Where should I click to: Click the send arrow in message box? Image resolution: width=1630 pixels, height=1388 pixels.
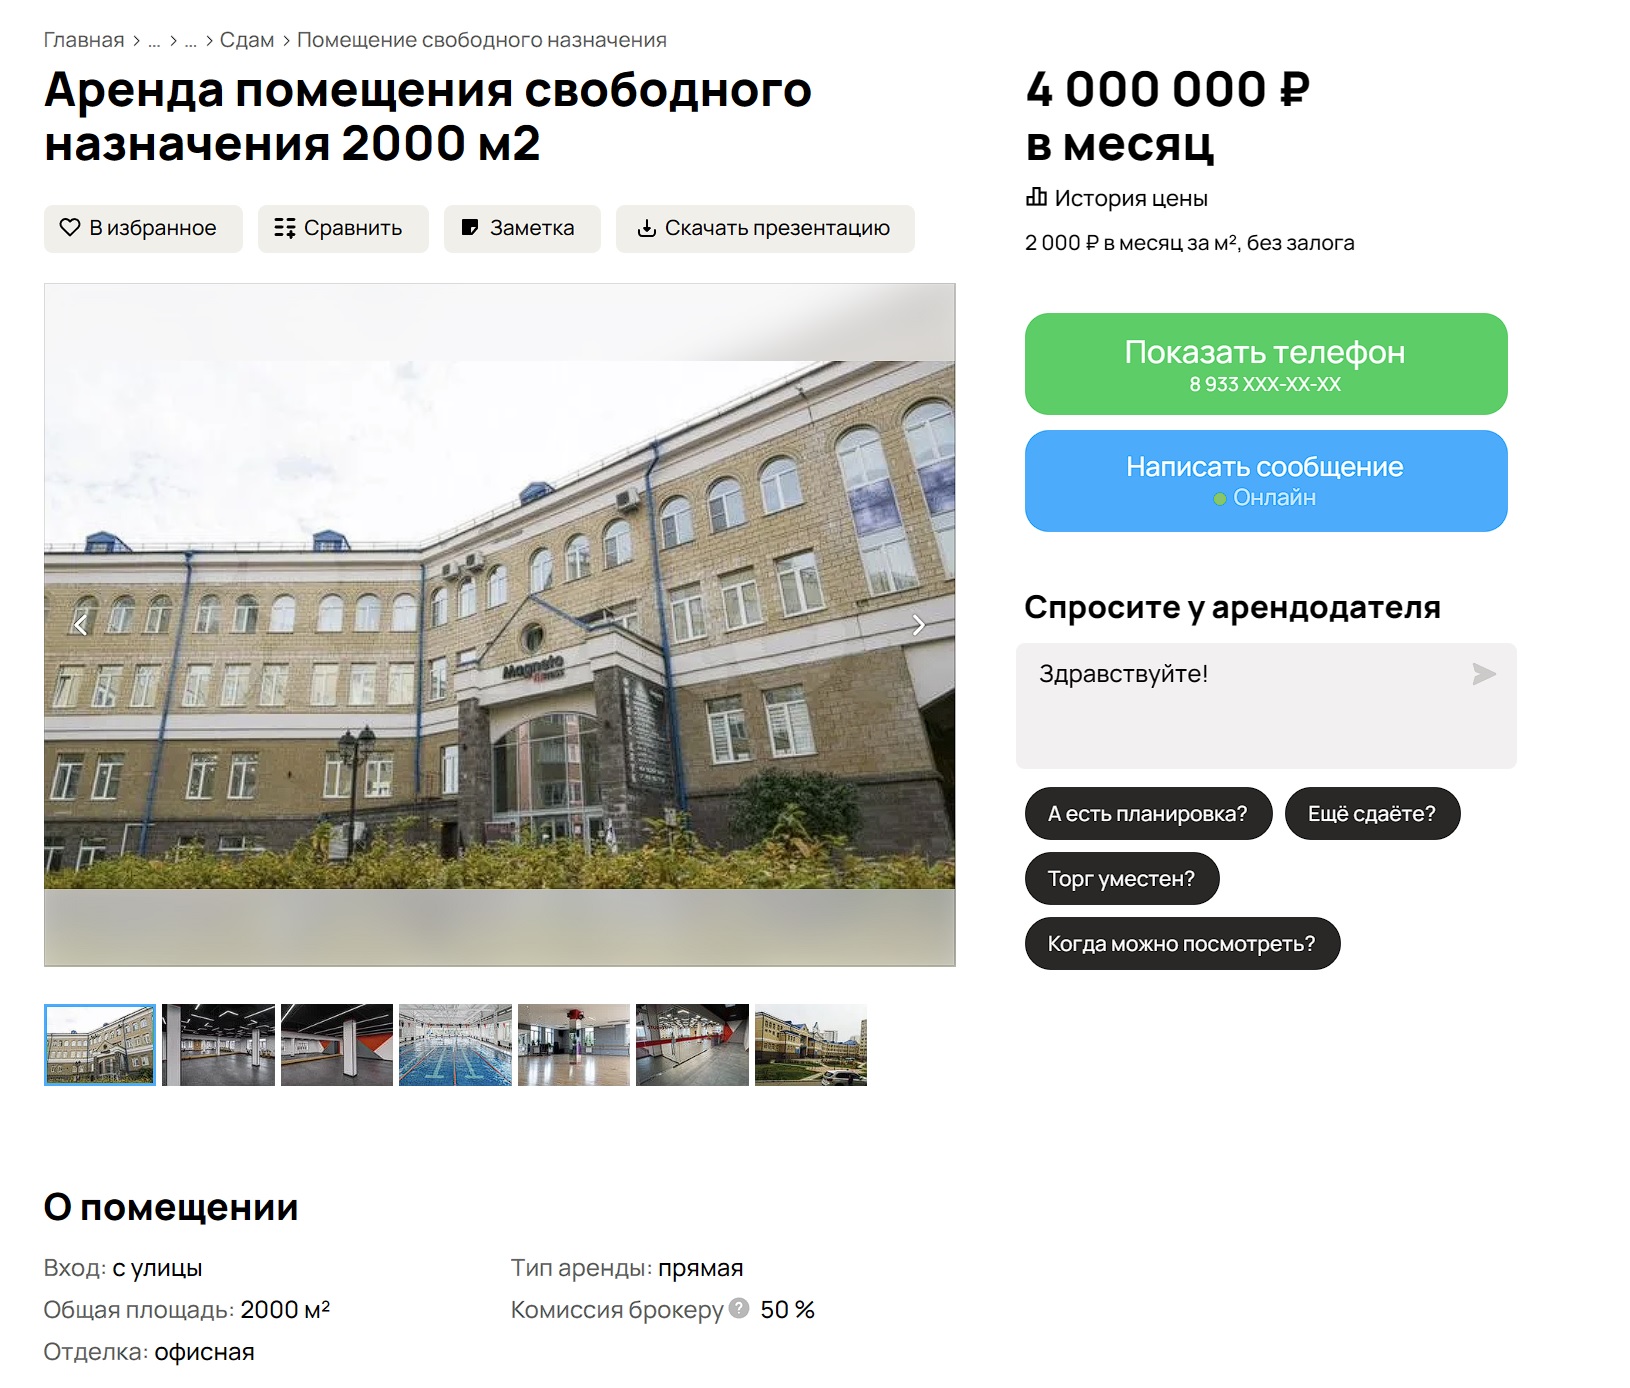[x=1484, y=674]
